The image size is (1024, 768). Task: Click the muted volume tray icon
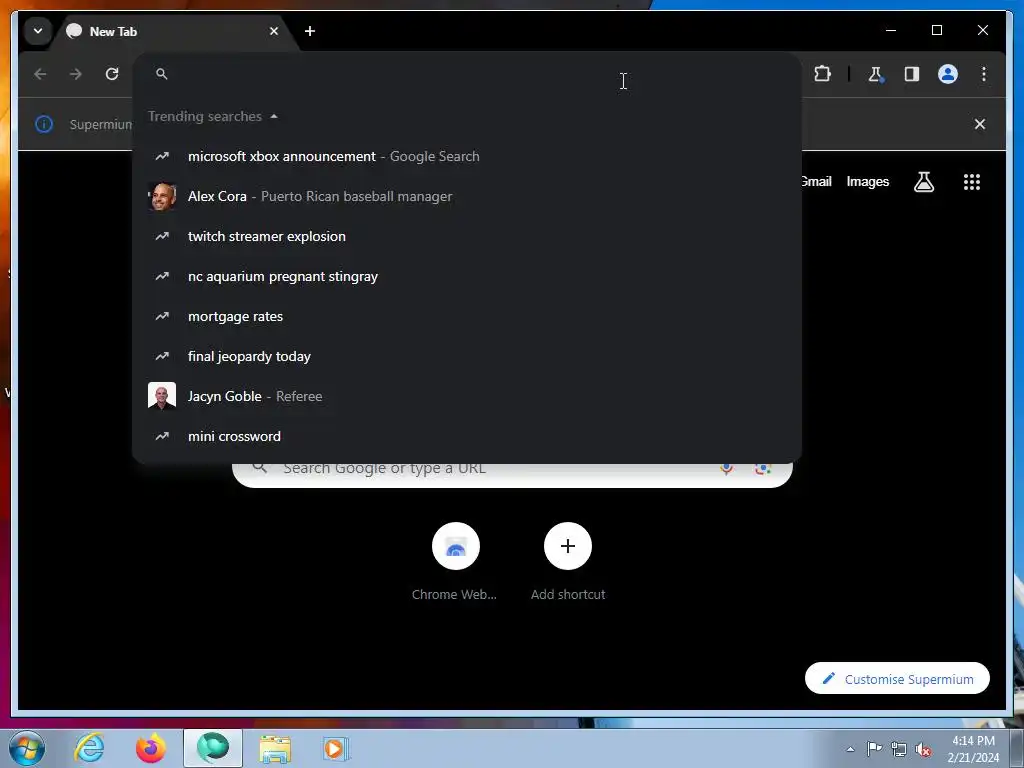click(x=923, y=749)
